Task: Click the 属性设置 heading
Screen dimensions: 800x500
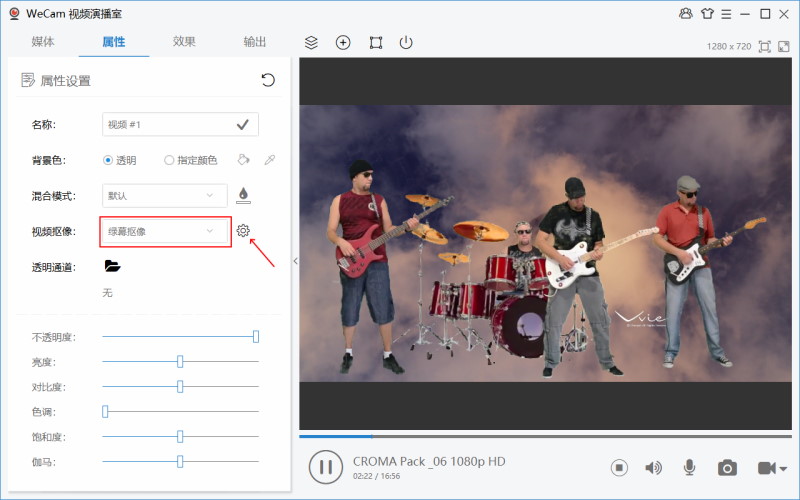Action: pyautogui.click(x=65, y=81)
